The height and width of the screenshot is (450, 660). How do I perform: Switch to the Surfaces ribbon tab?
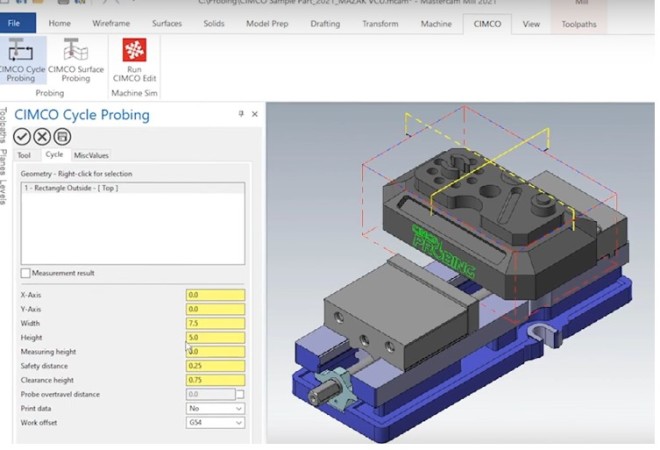167,24
